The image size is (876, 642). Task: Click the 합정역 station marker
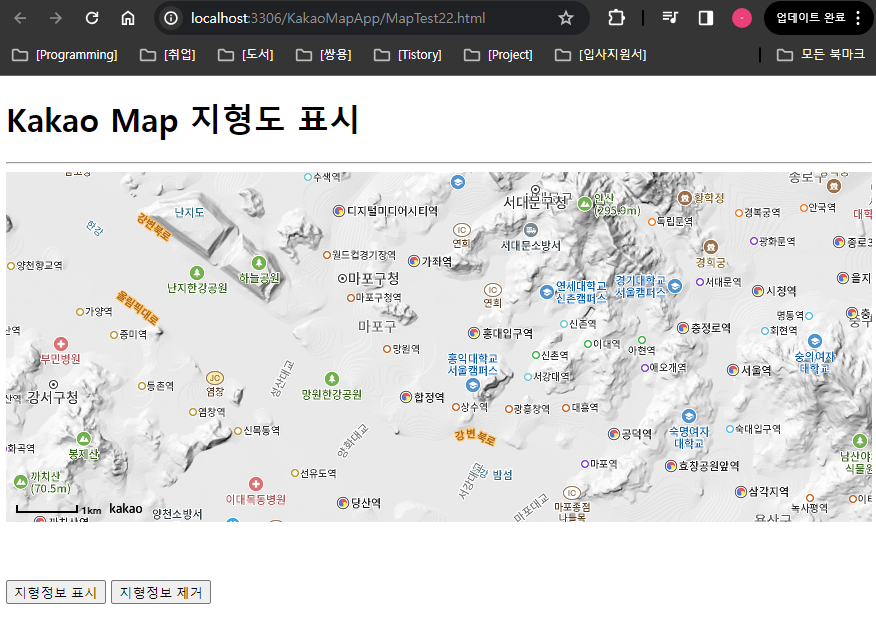(406, 397)
